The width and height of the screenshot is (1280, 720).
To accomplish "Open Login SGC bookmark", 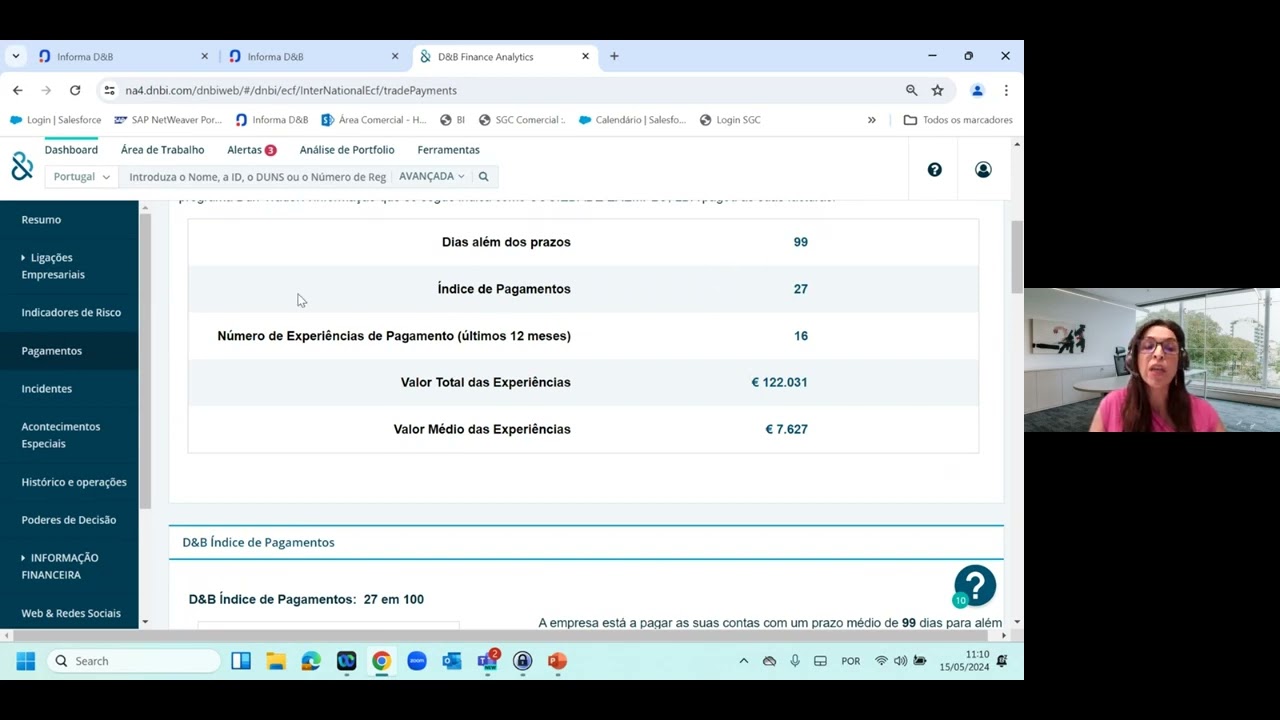I will tap(730, 120).
